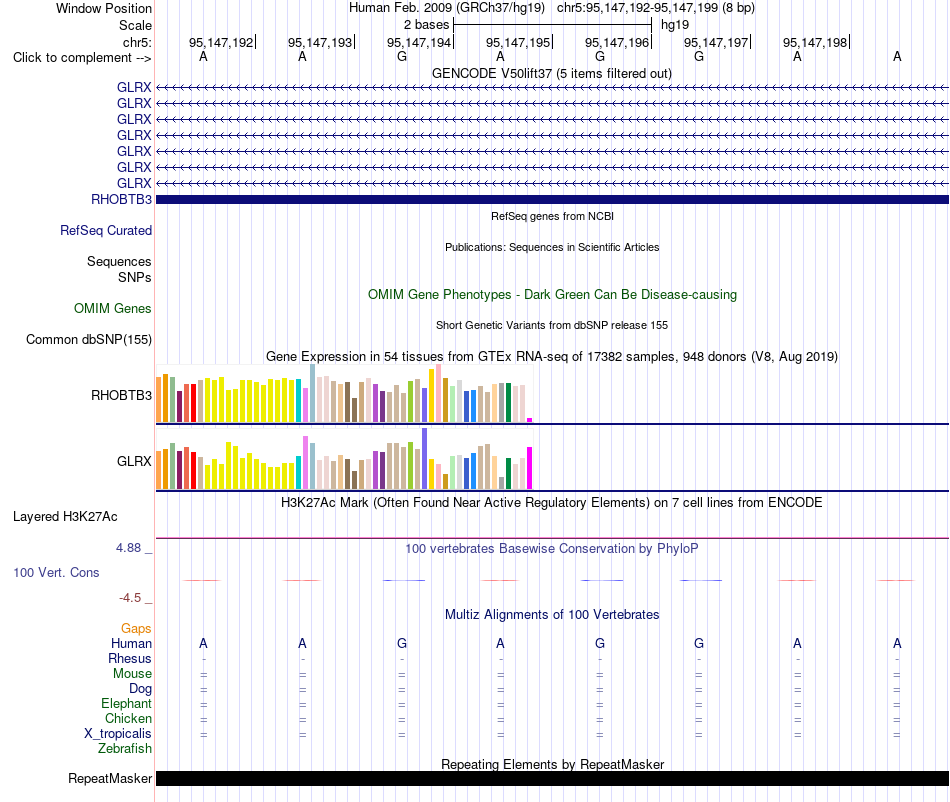
Task: Click the Dog alignment row label
Action: (x=140, y=689)
